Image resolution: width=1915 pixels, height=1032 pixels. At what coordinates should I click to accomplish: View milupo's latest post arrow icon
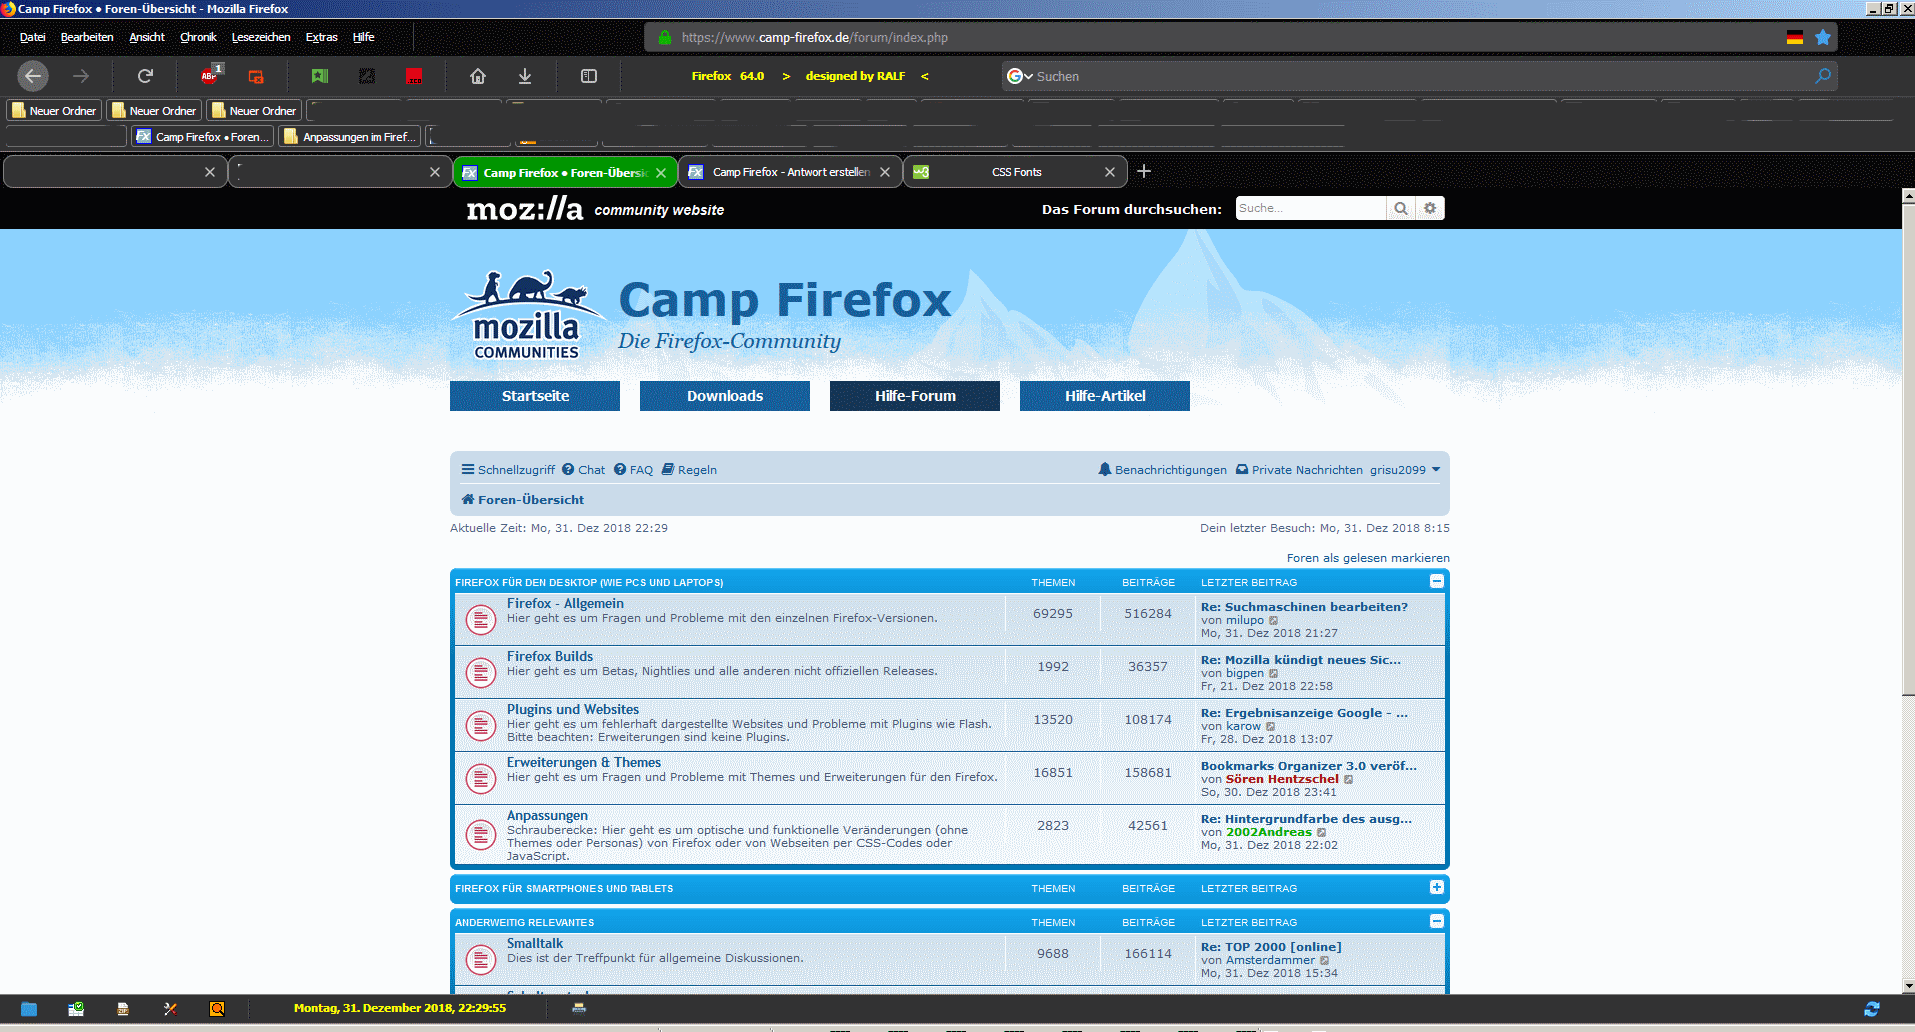tap(1273, 621)
